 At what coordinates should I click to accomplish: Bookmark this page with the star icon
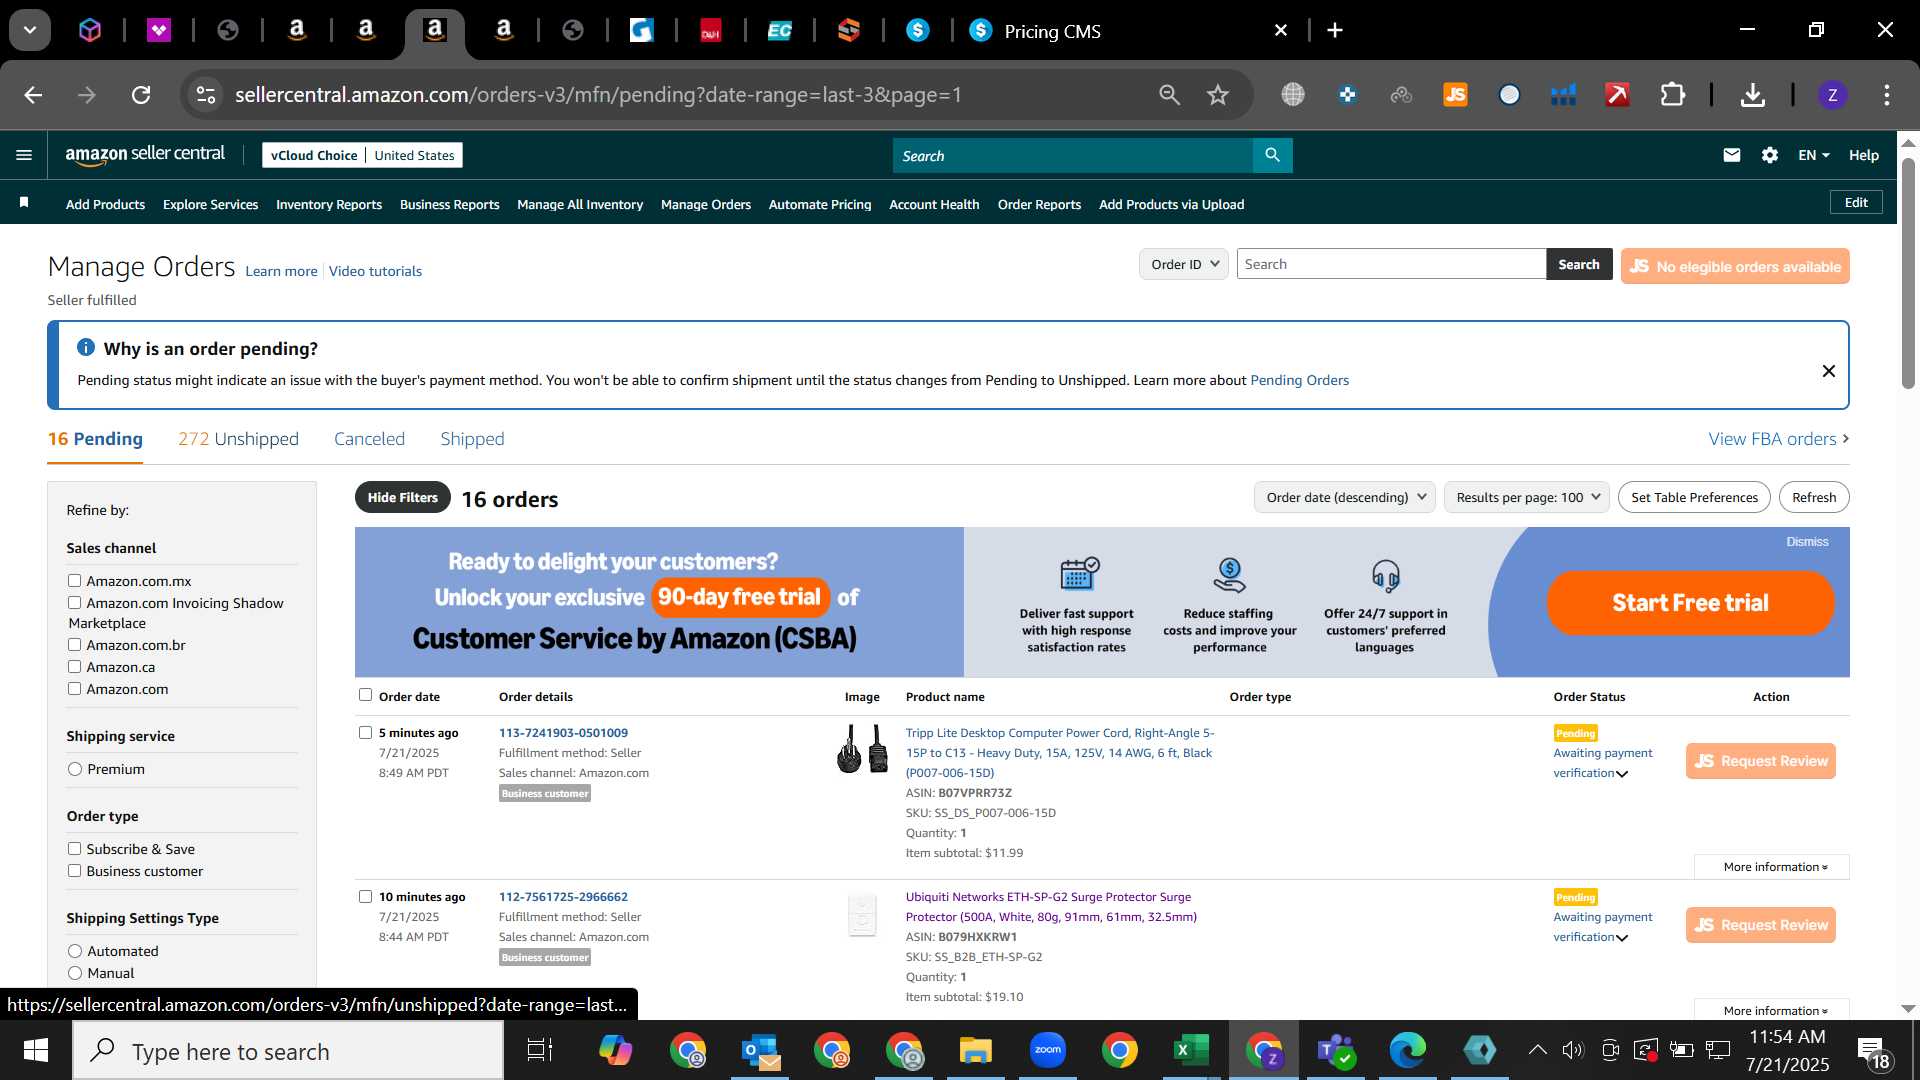(x=1217, y=95)
